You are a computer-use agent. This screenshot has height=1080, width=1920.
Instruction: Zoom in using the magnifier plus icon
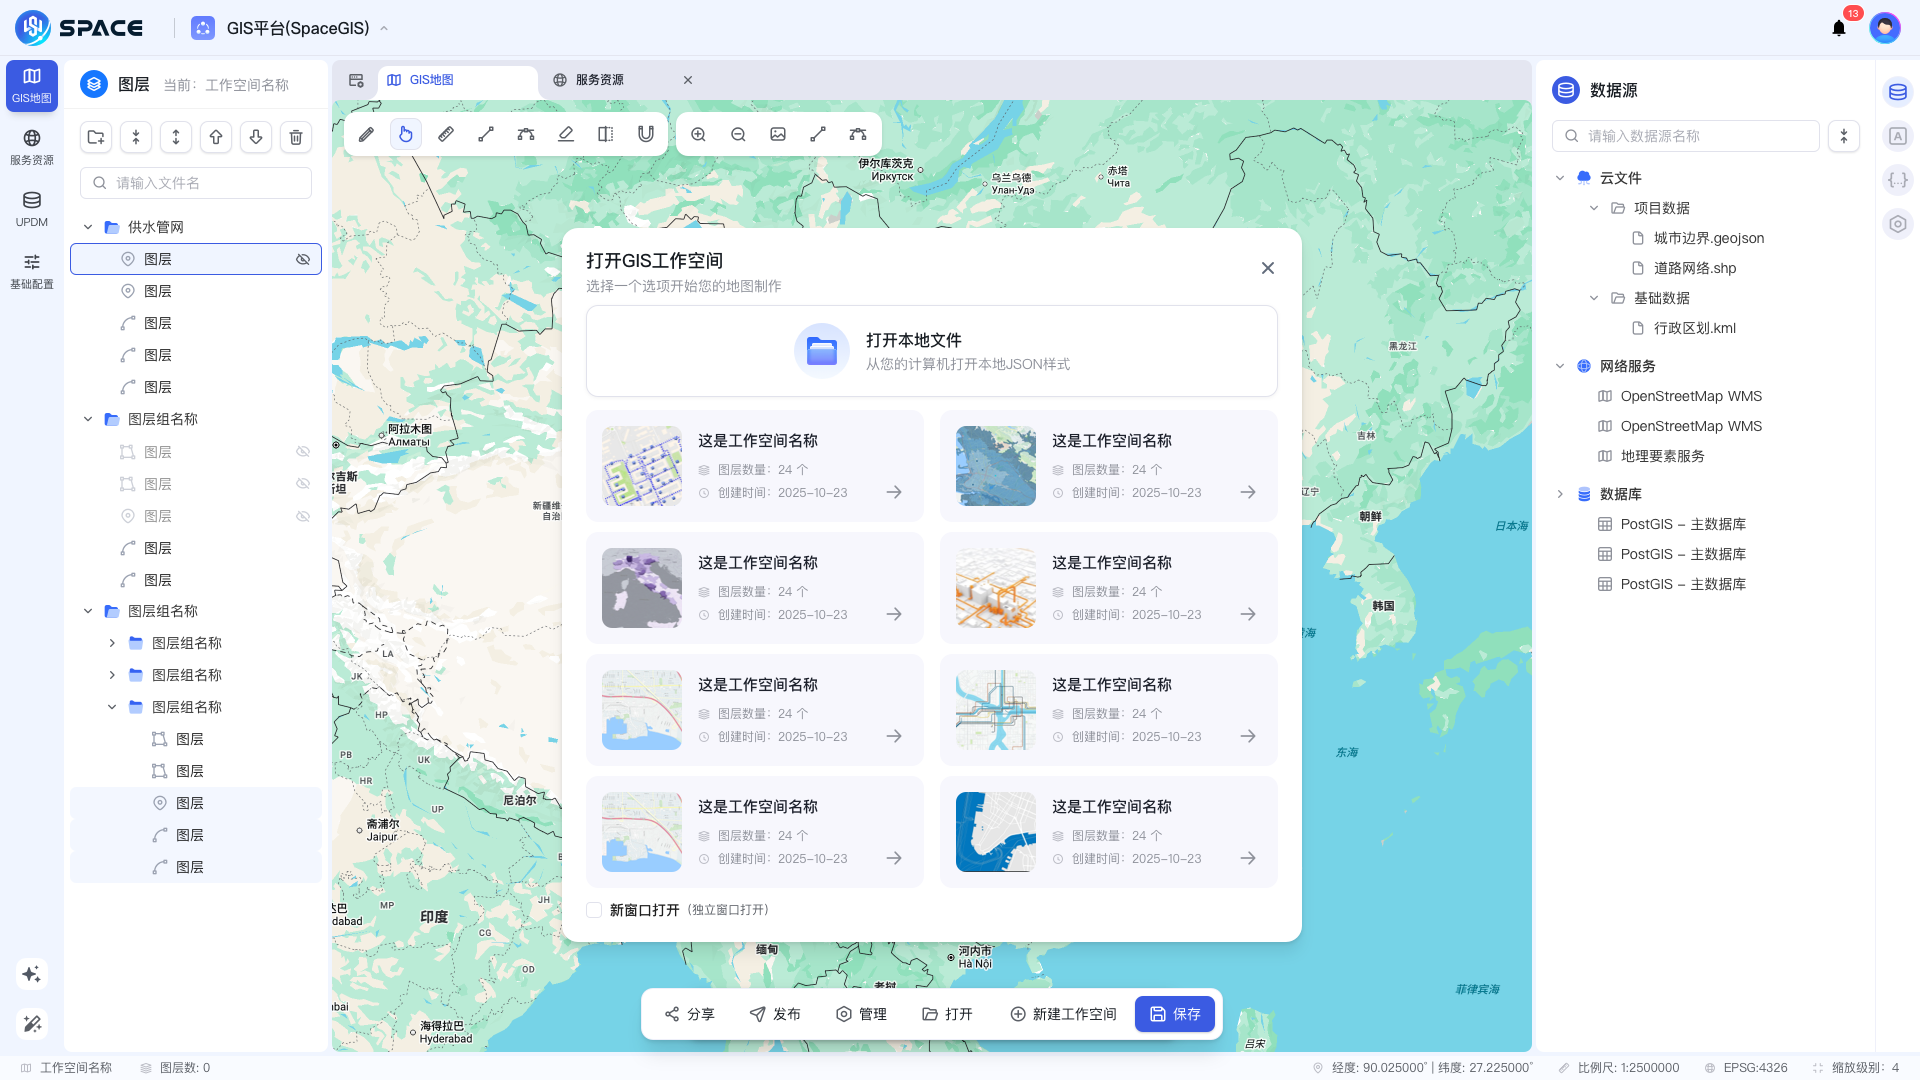pyautogui.click(x=699, y=134)
